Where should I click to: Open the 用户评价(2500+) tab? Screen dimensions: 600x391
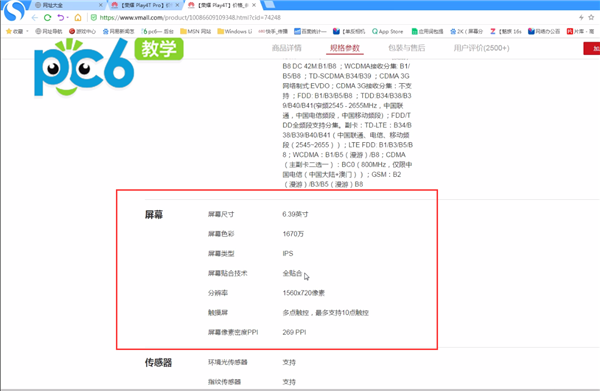(481, 48)
